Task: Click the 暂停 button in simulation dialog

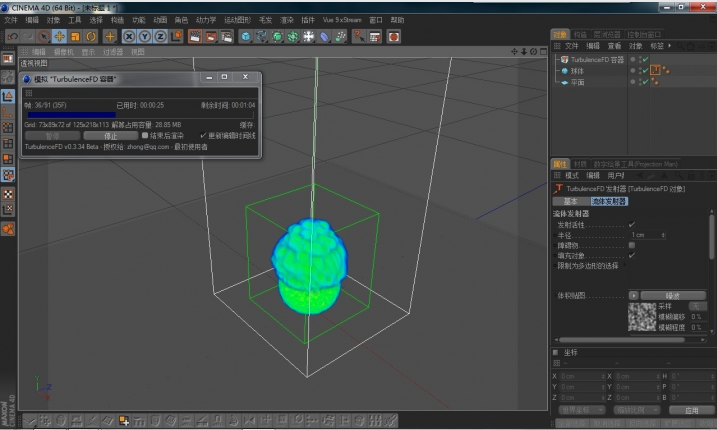Action: click(52, 136)
